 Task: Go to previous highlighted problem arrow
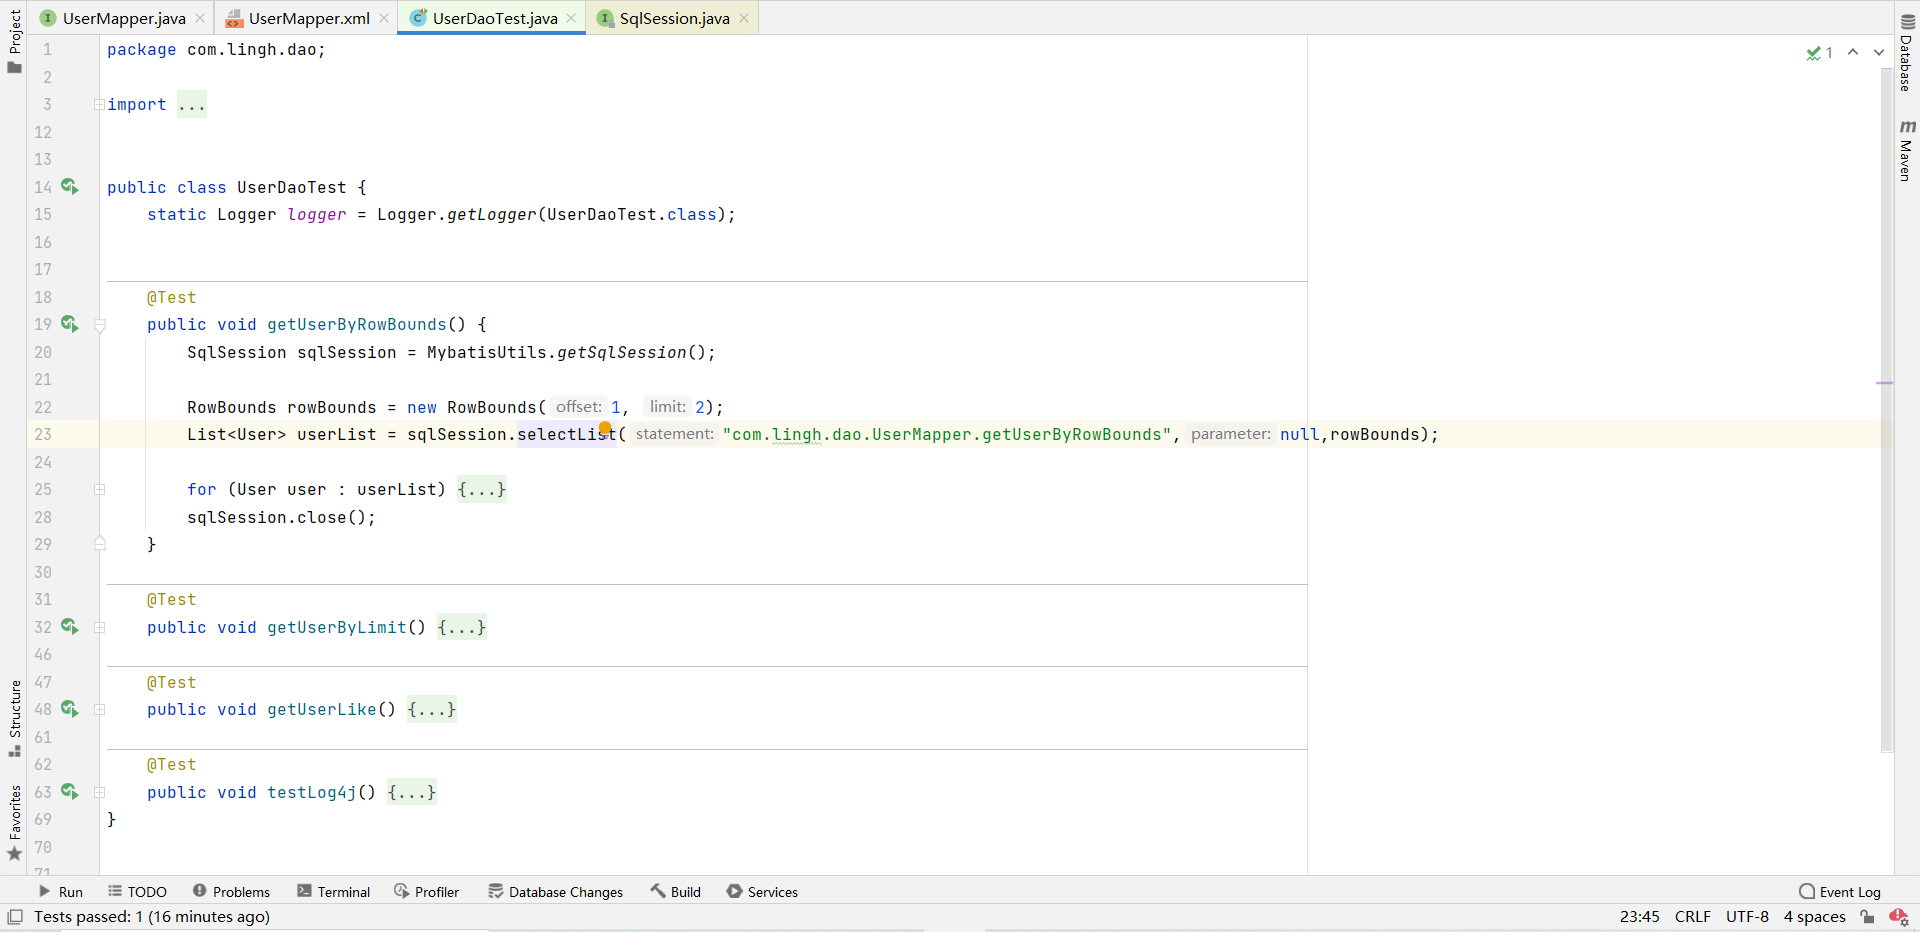(1853, 52)
